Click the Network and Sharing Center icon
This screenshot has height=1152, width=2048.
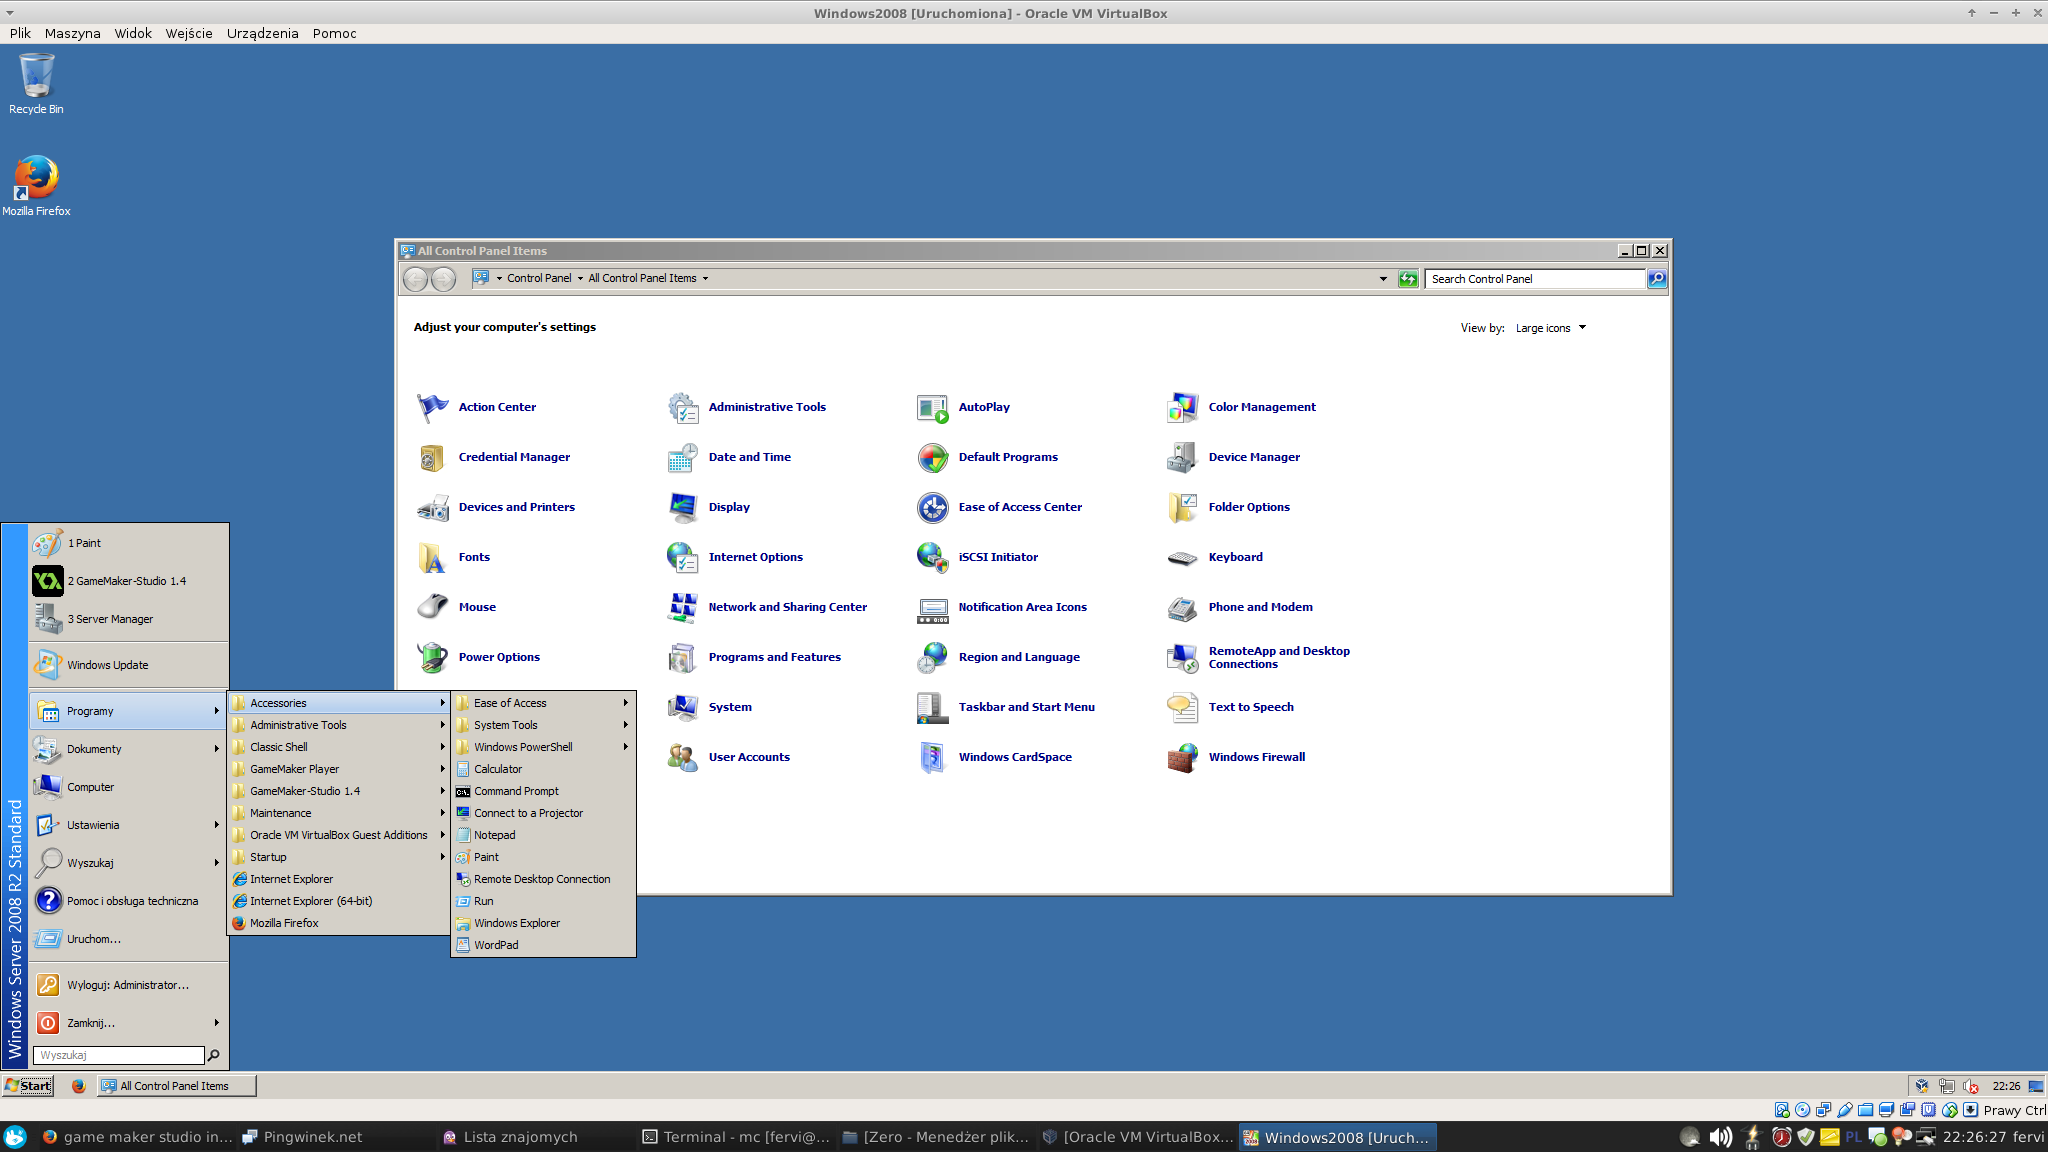pos(682,607)
